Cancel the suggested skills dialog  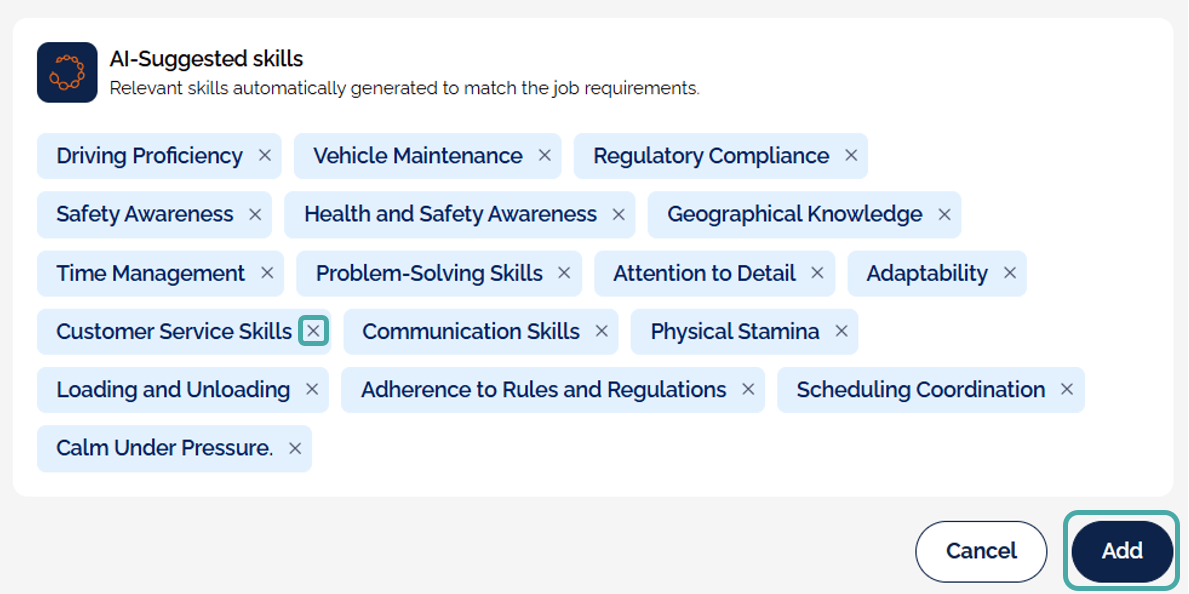pos(981,551)
